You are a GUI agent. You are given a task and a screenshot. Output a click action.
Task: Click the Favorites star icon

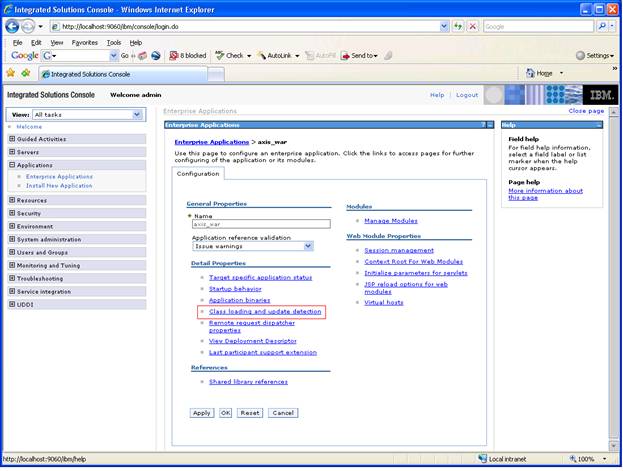[11, 73]
